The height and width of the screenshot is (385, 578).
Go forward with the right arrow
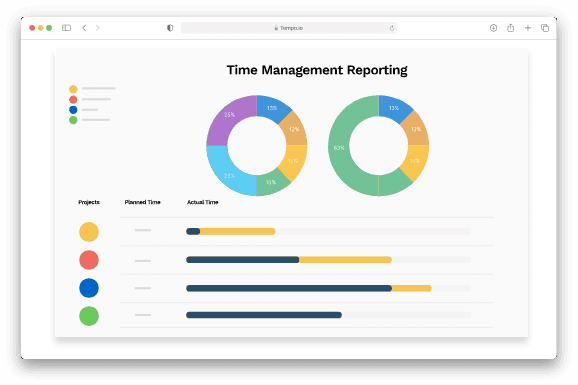pyautogui.click(x=97, y=28)
